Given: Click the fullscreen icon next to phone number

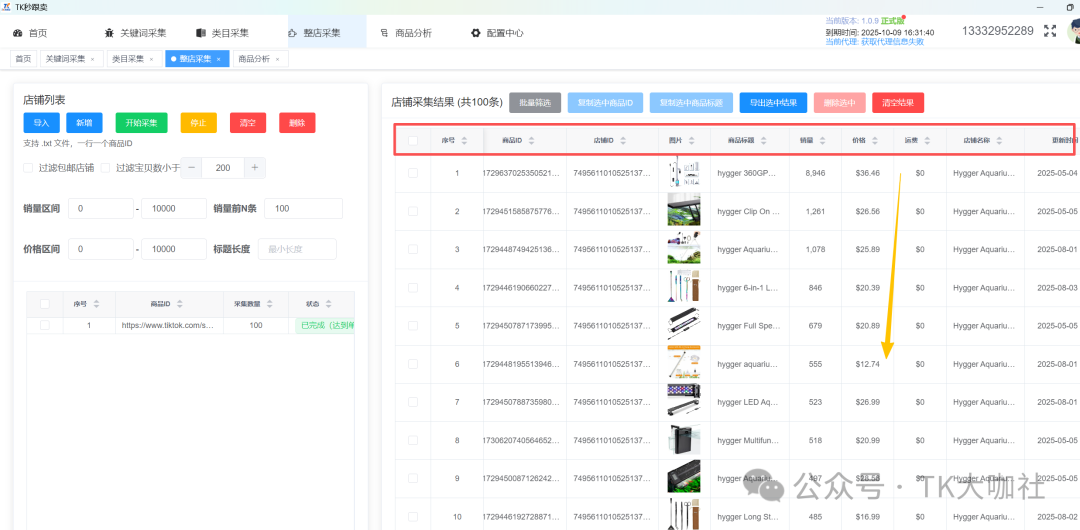Looking at the screenshot, I should [x=1050, y=31].
